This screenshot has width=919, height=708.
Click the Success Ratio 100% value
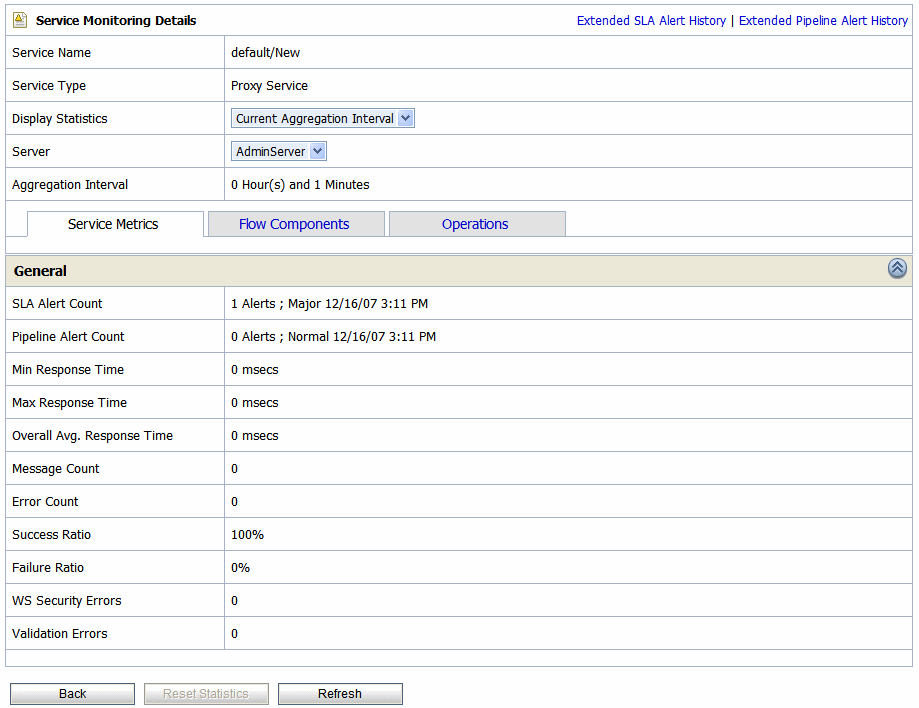point(247,534)
